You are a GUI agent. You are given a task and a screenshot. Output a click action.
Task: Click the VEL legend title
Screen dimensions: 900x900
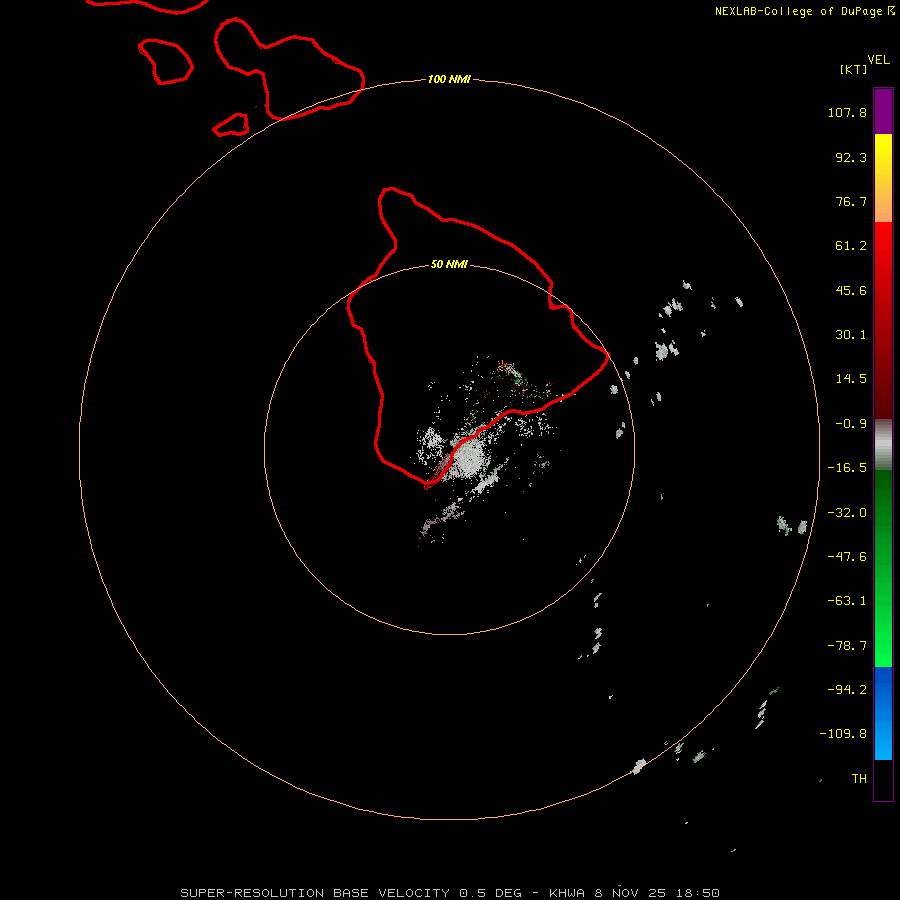click(x=878, y=60)
